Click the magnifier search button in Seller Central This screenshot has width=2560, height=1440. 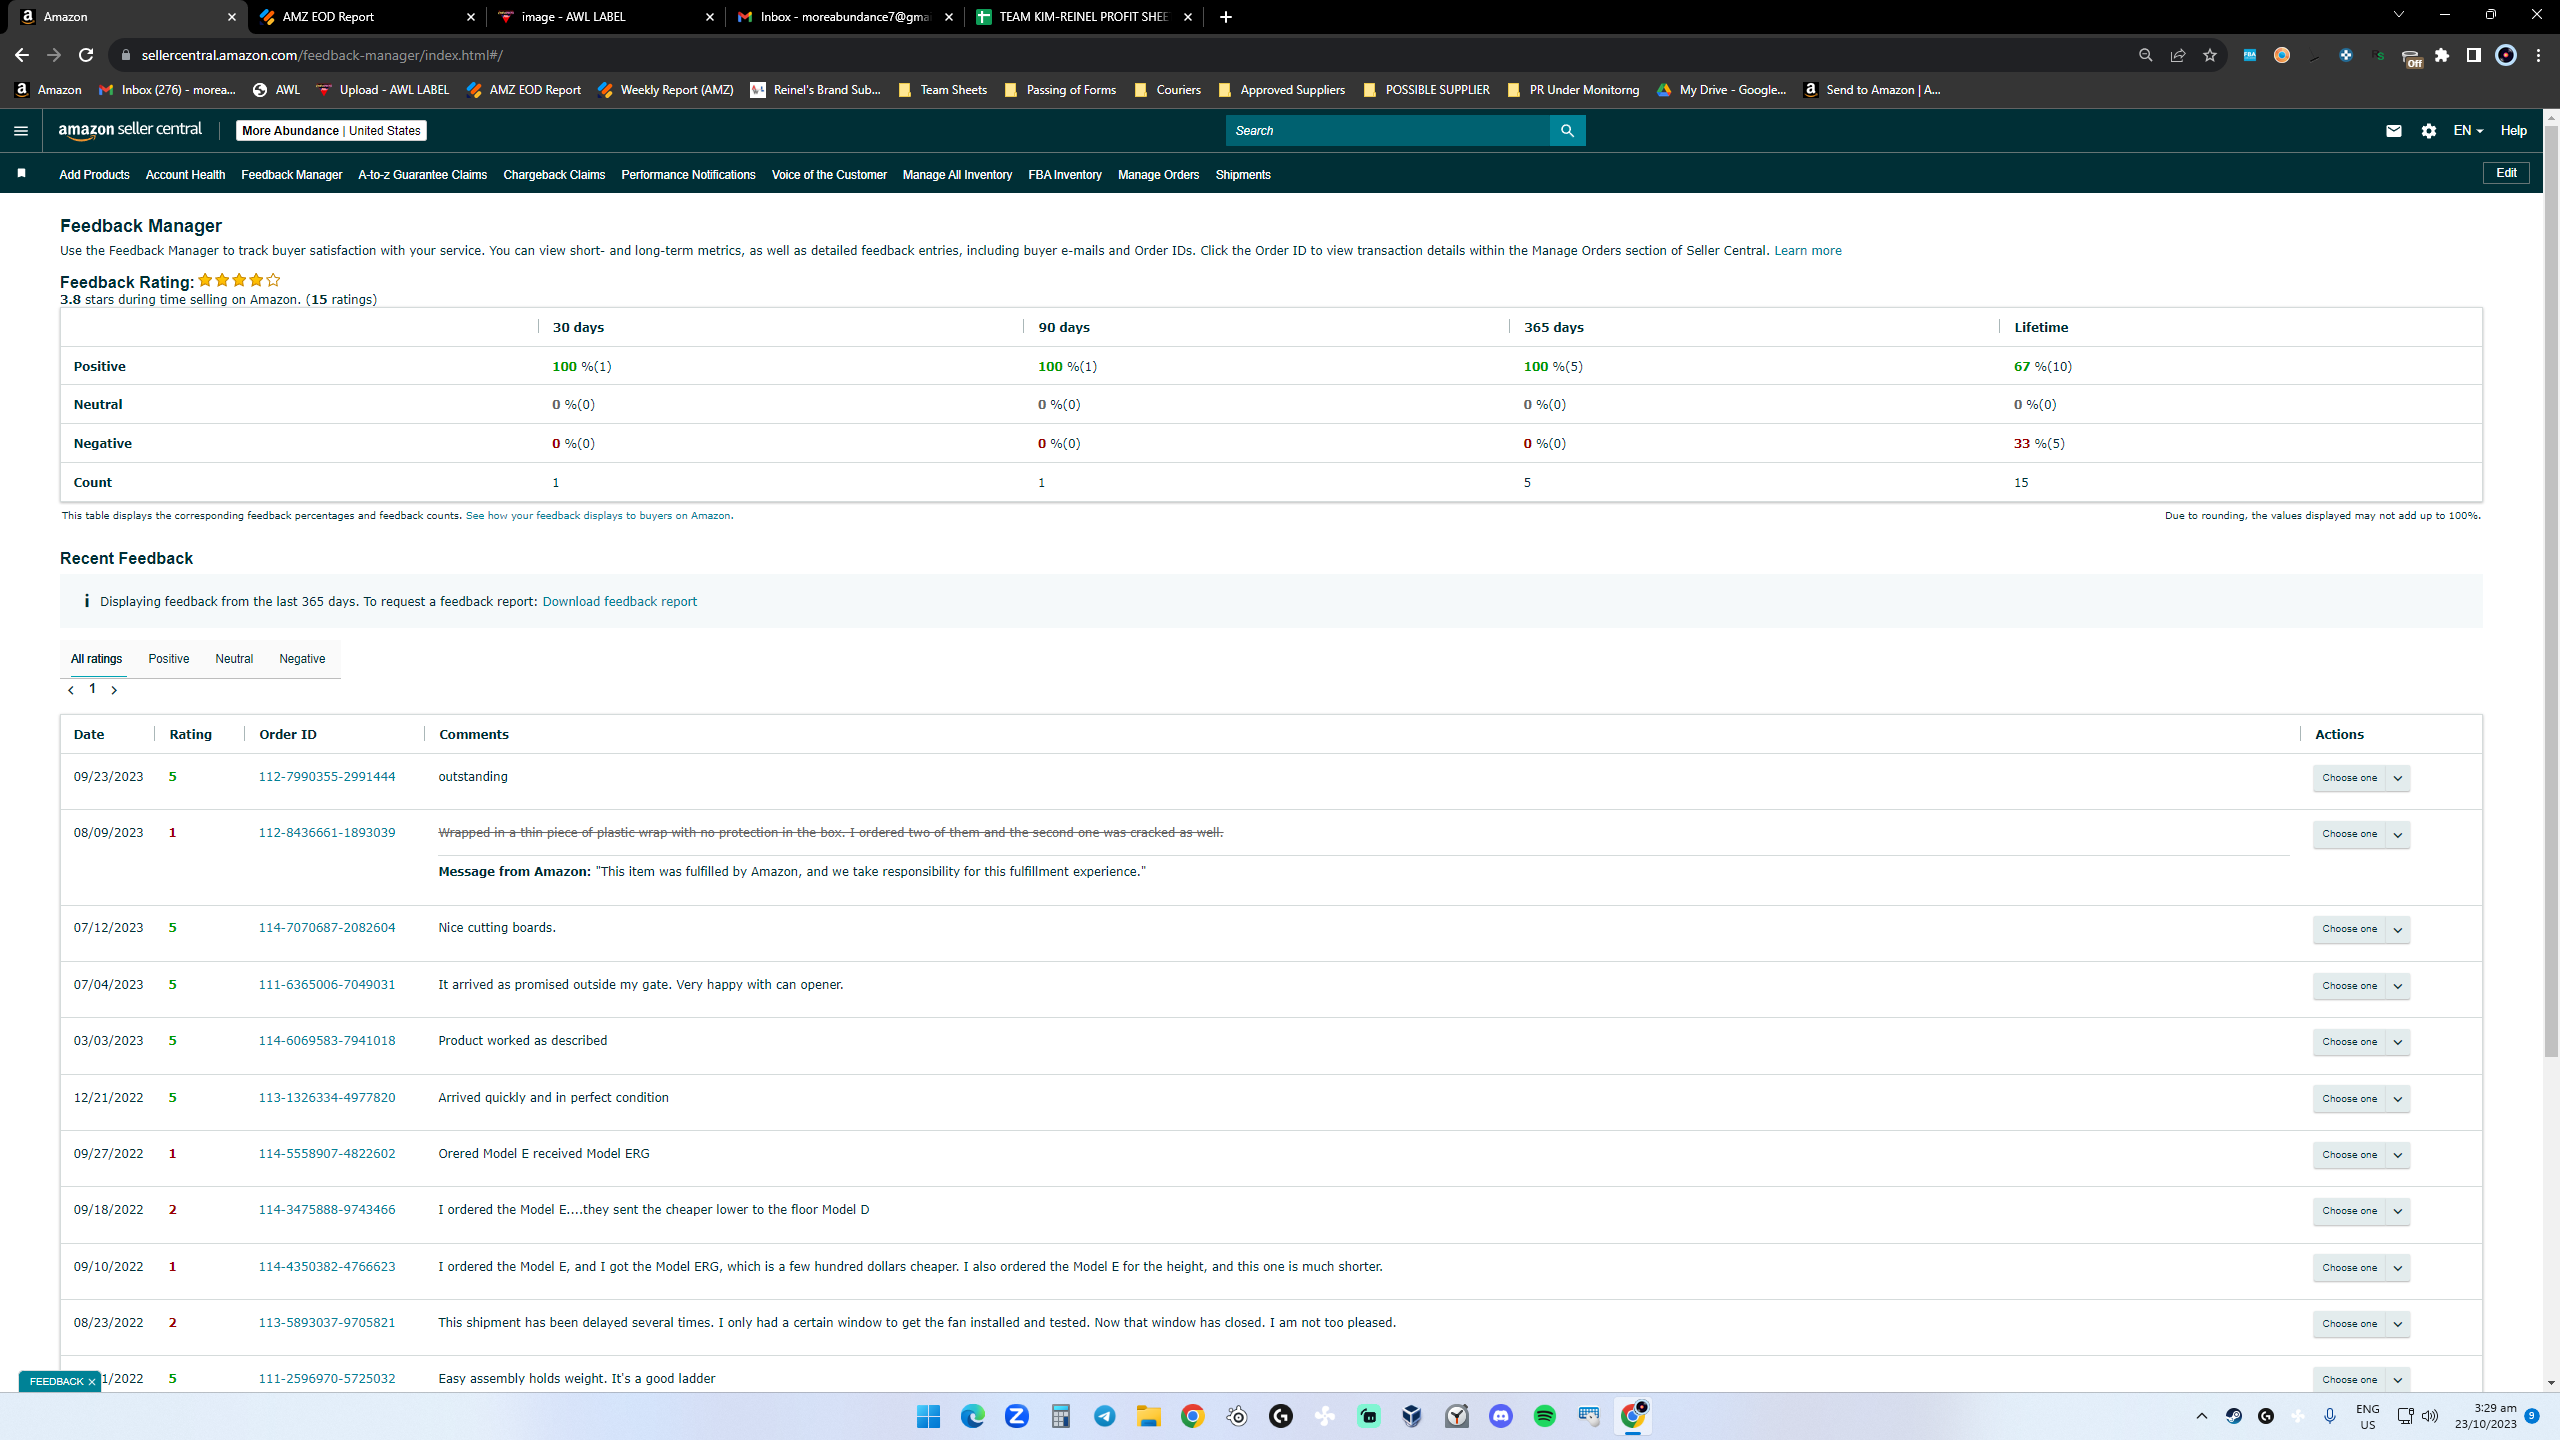coord(1567,131)
